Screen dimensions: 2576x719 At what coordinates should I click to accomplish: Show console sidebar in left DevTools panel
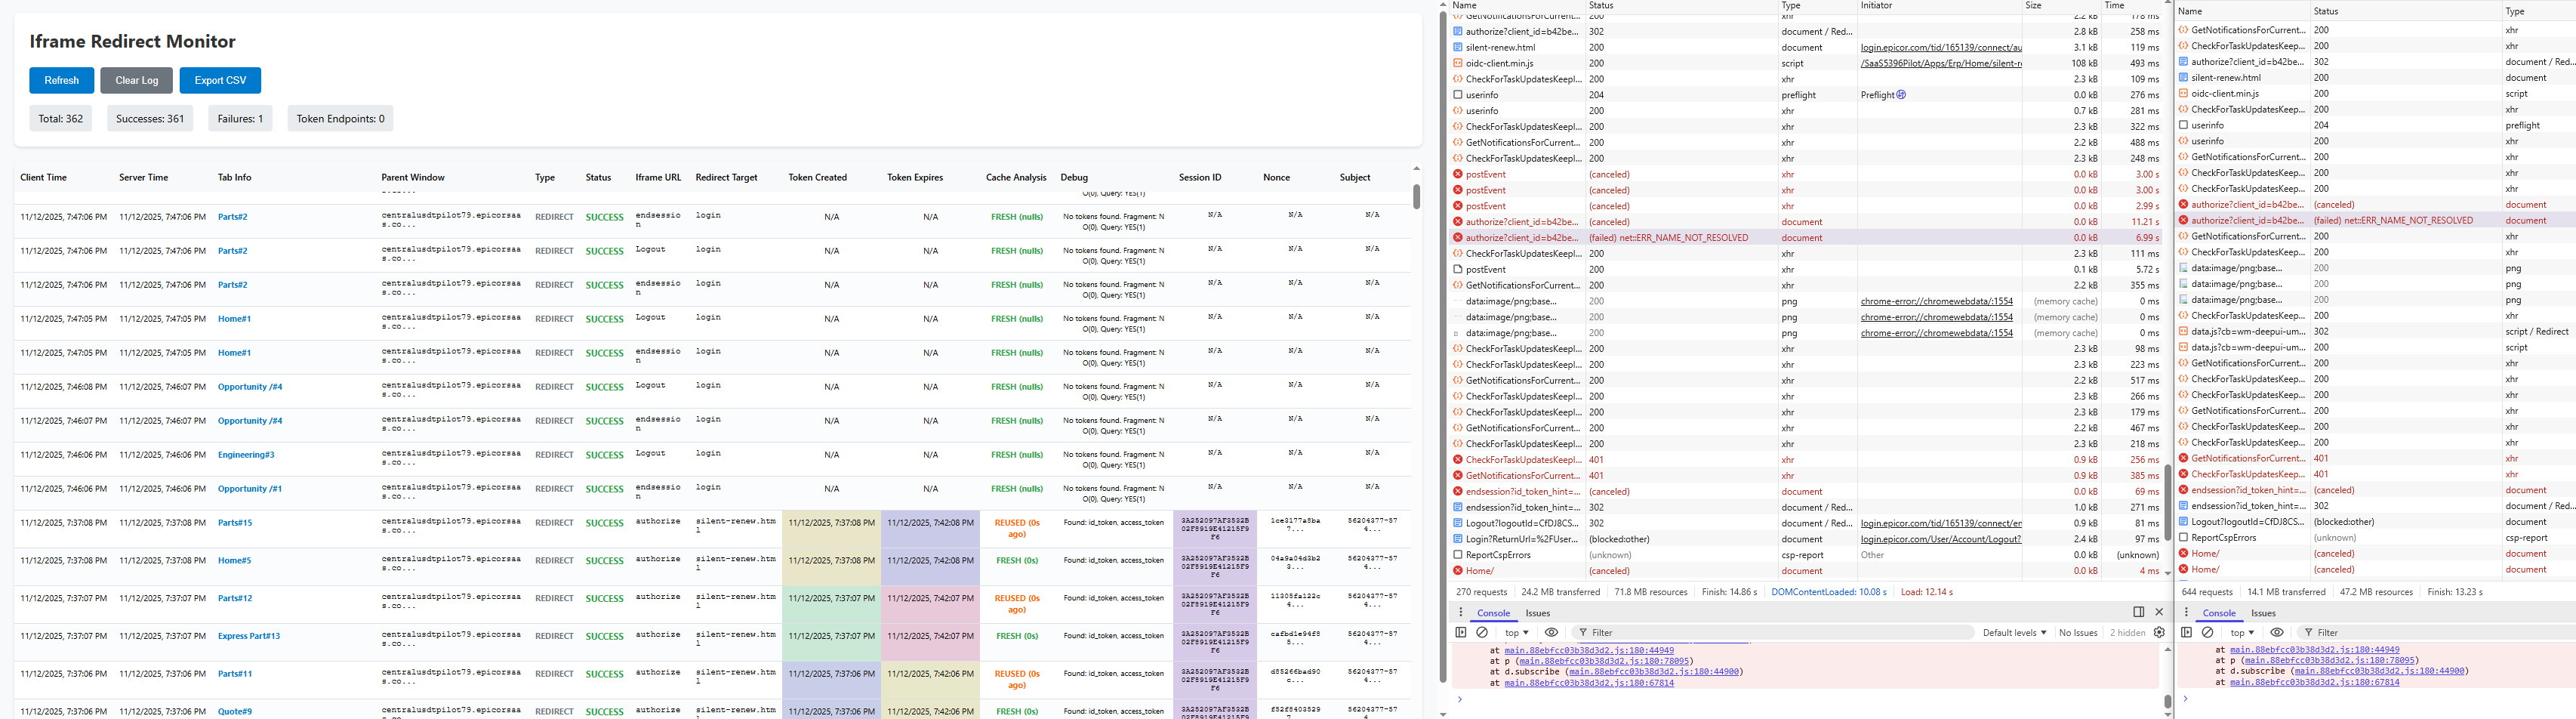point(1461,632)
